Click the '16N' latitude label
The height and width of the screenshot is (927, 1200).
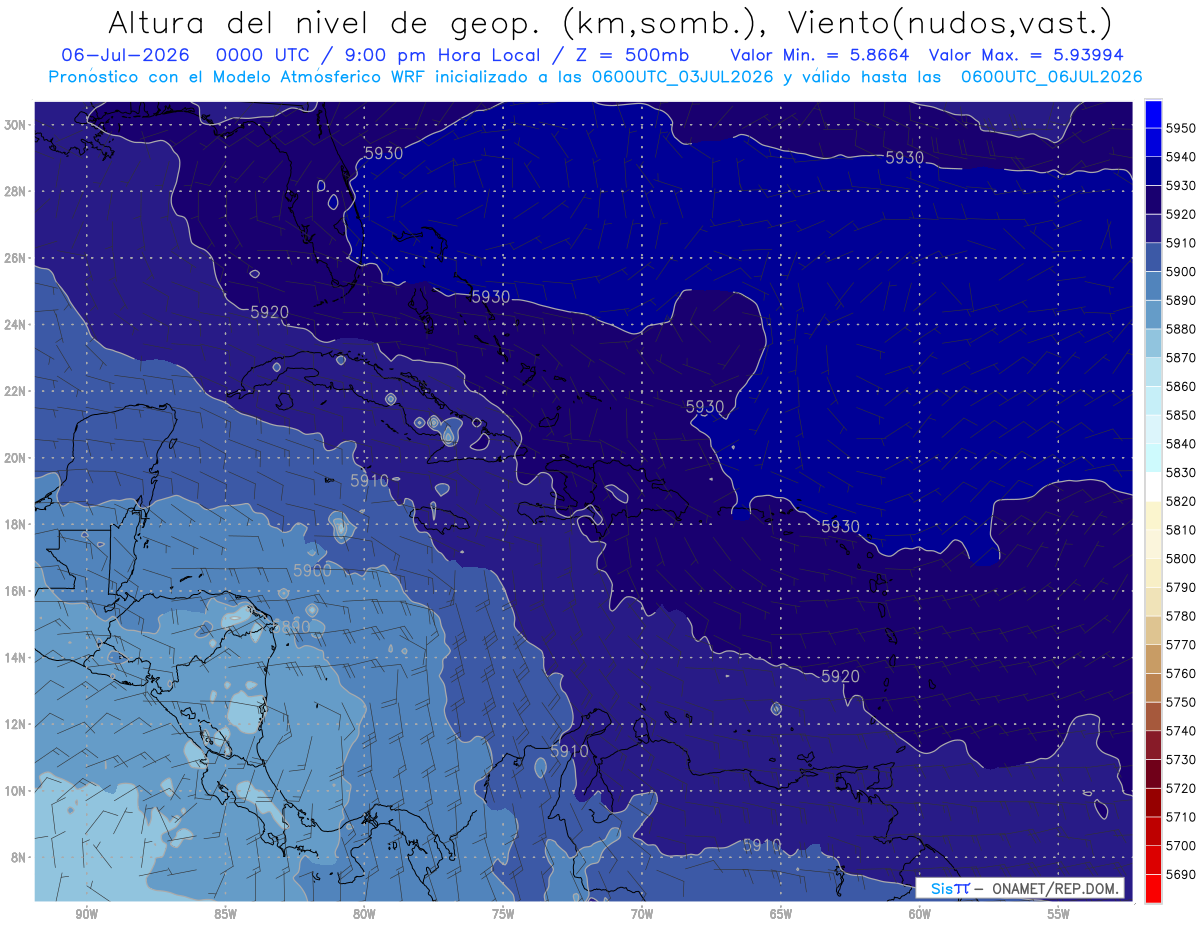pyautogui.click(x=16, y=590)
